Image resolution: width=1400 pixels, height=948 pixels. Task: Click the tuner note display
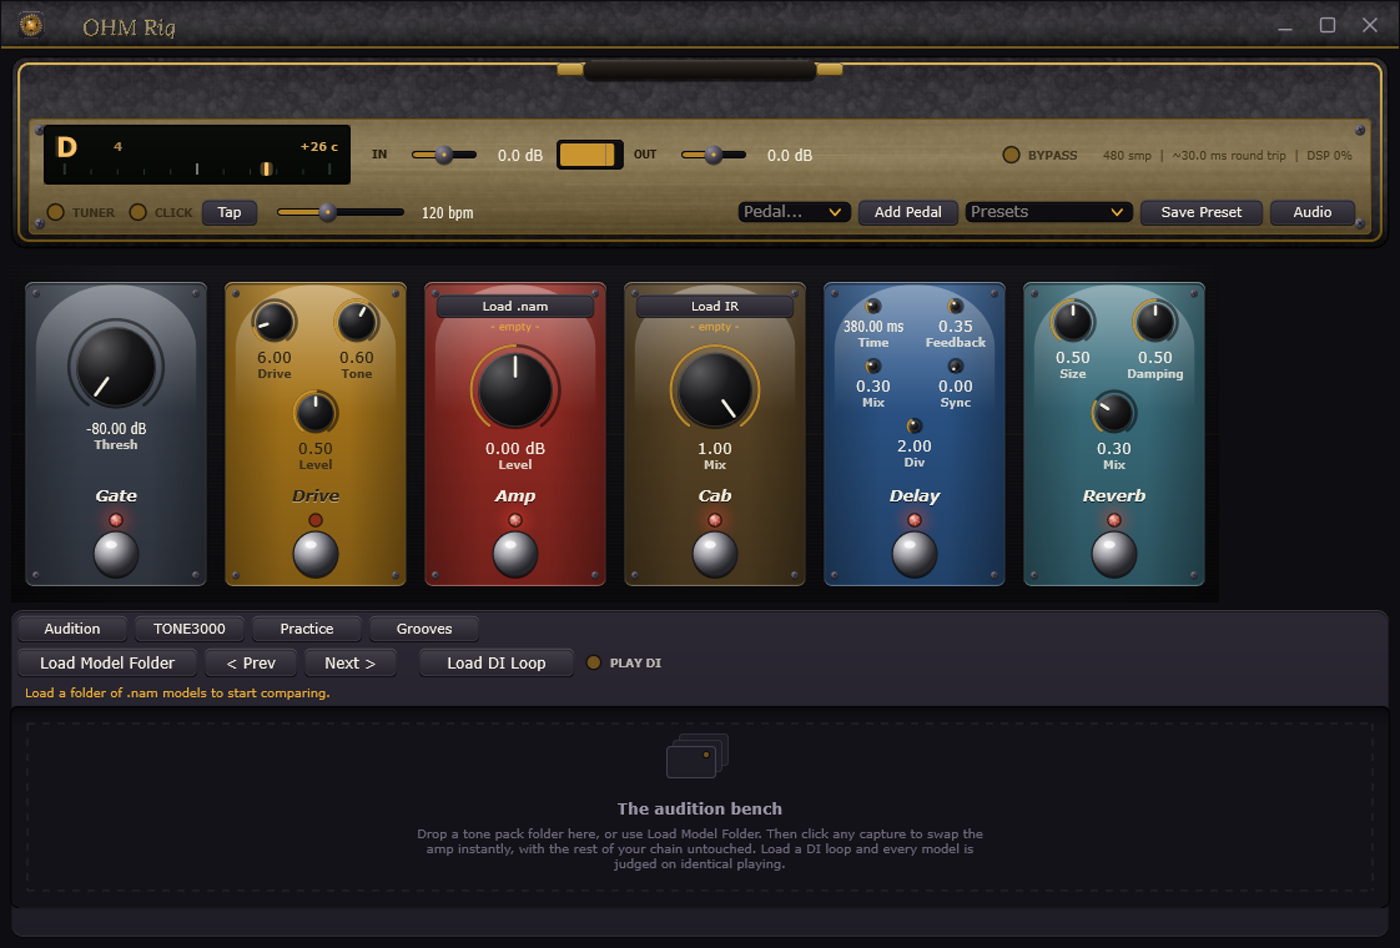point(197,155)
